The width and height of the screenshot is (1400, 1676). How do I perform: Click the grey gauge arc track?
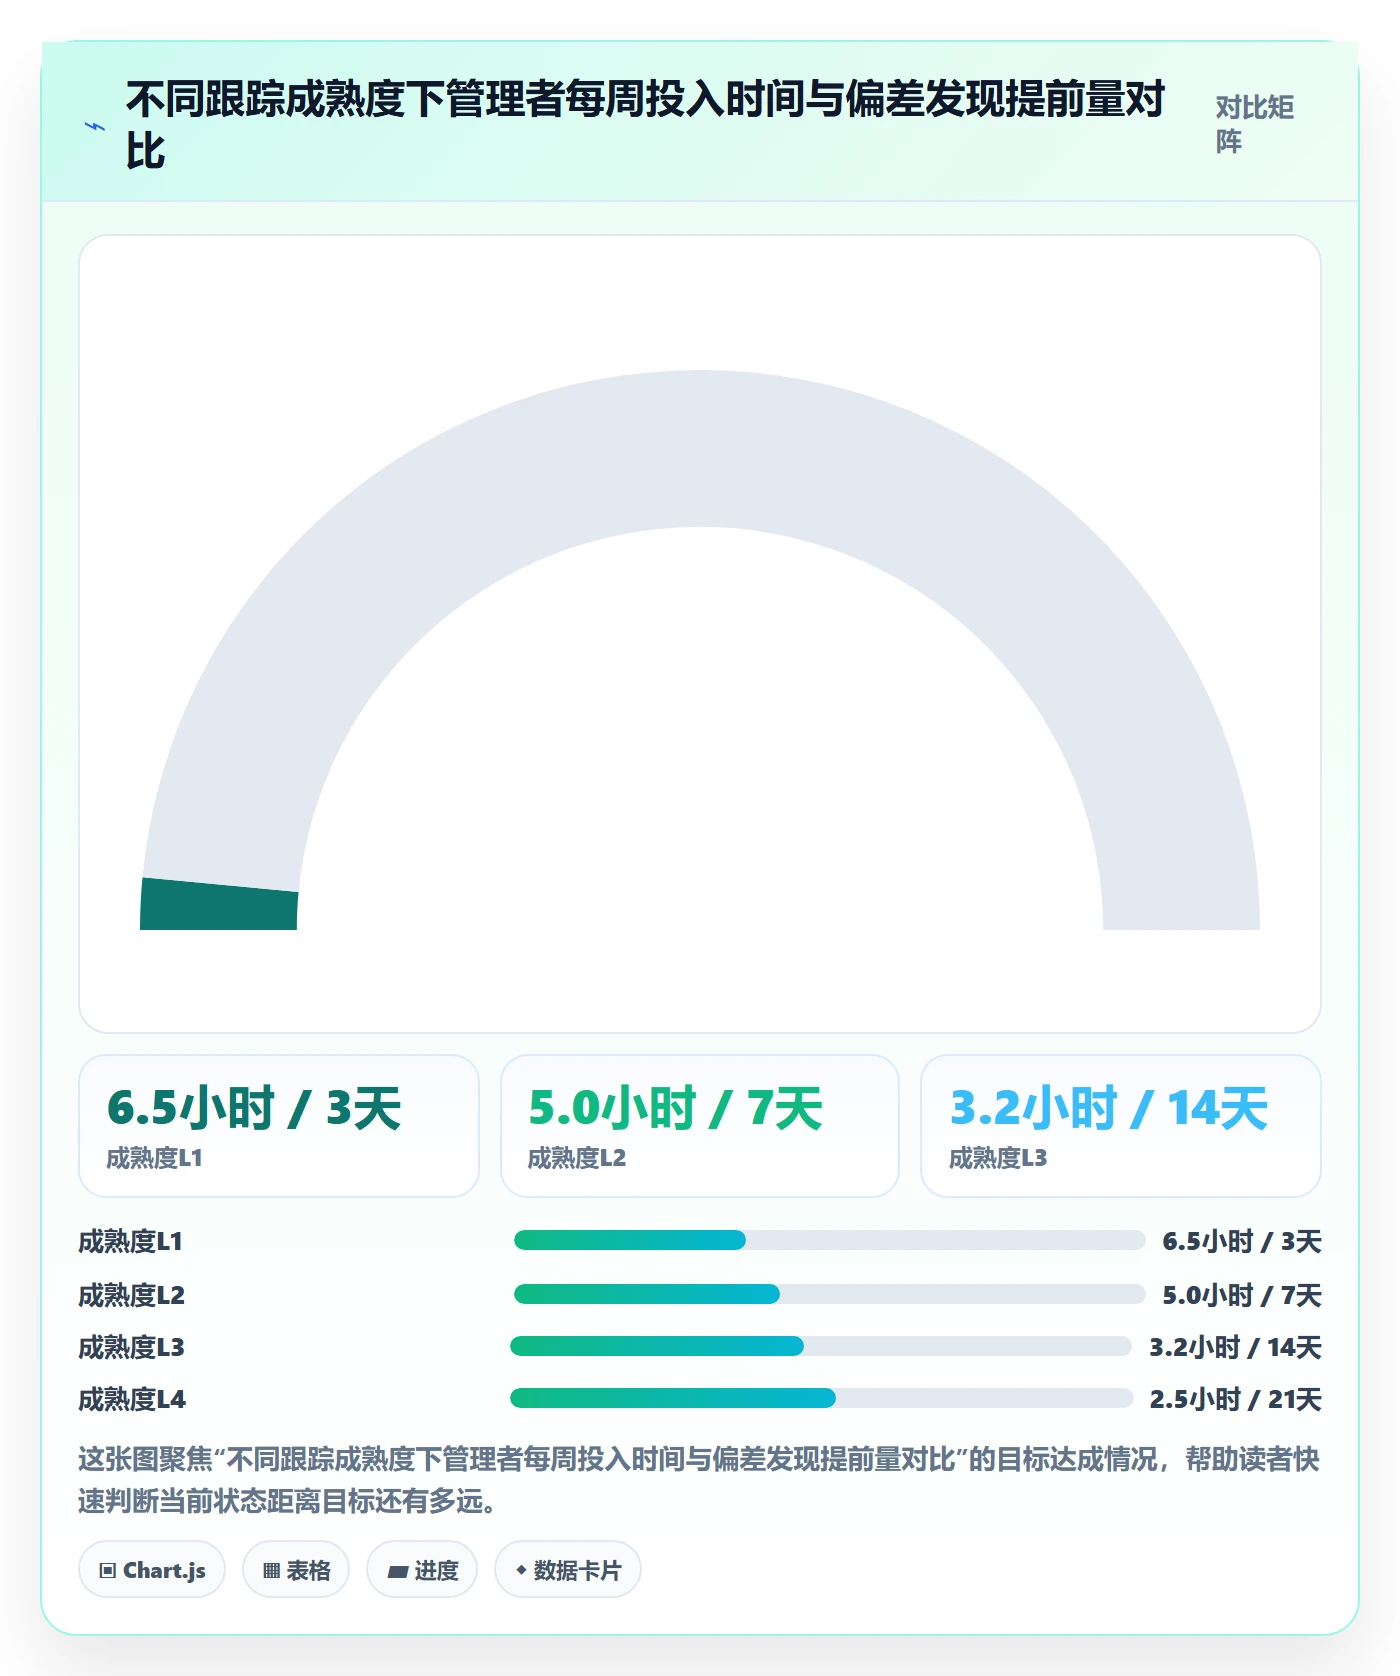click(700, 448)
